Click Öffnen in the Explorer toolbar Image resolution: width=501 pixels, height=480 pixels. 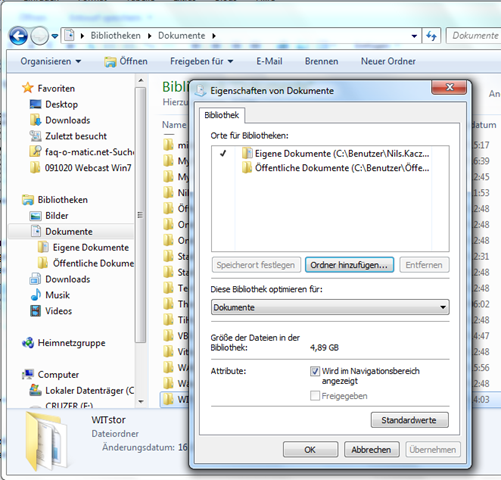pos(126,61)
